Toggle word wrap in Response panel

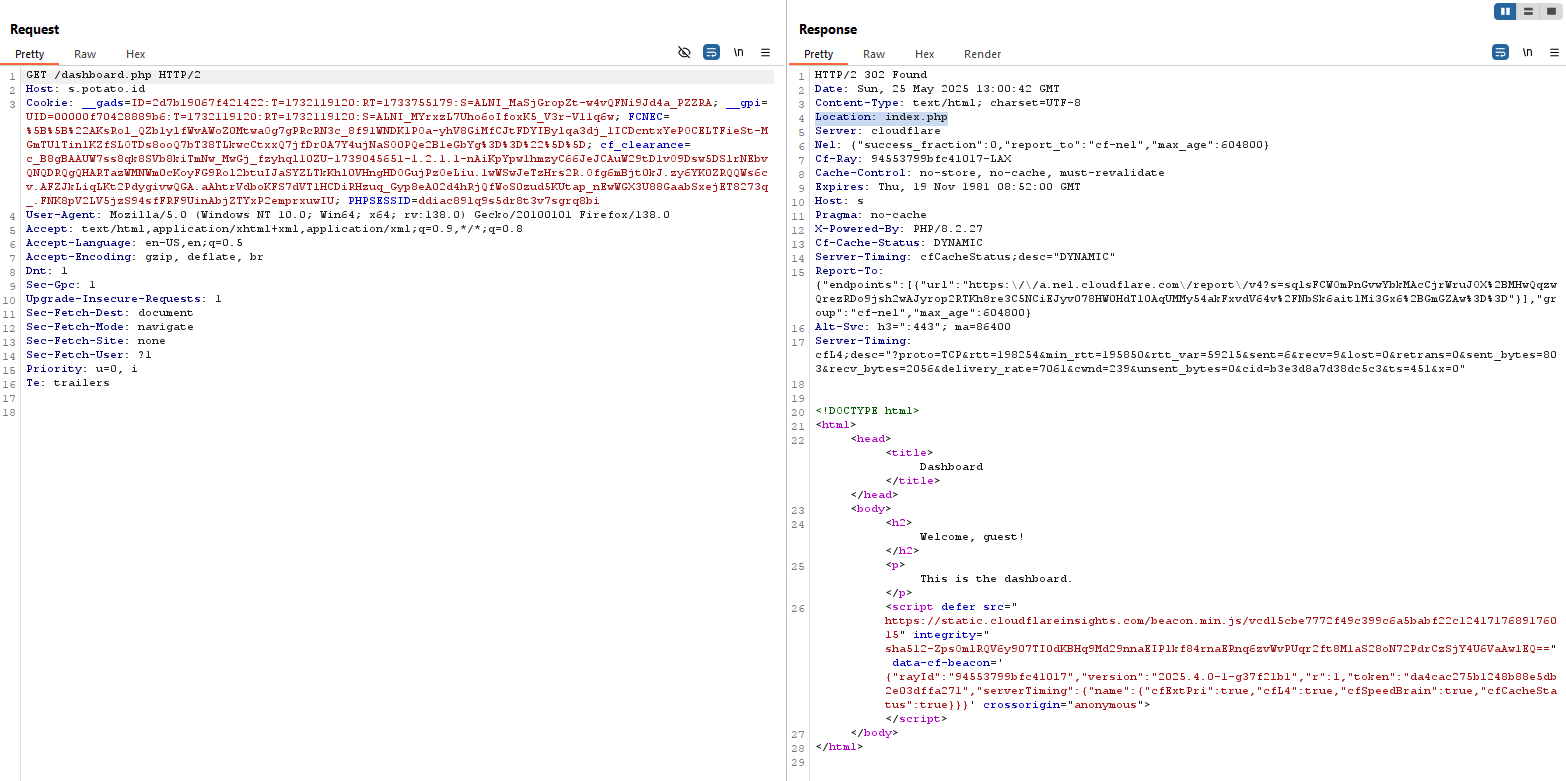coord(1500,52)
